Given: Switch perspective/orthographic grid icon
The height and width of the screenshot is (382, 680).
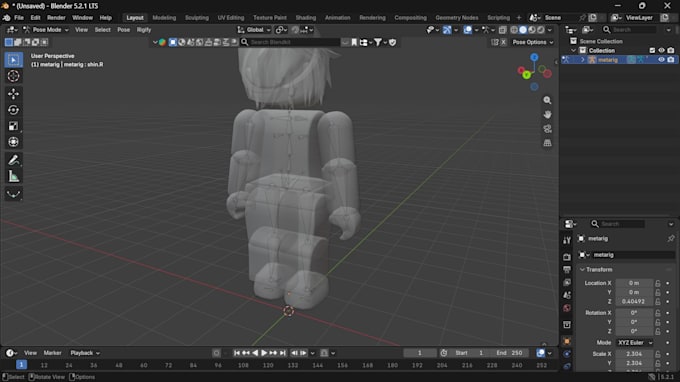Looking at the screenshot, I should (x=547, y=143).
